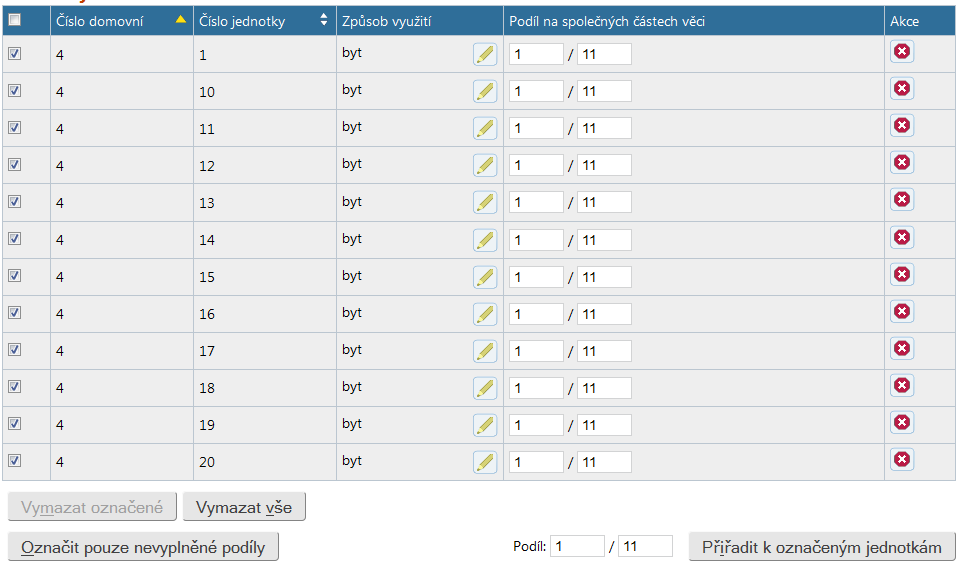This screenshot has width=963, height=565.
Task: Uncheck the checkbox for unit 18
Action: click(x=15, y=386)
